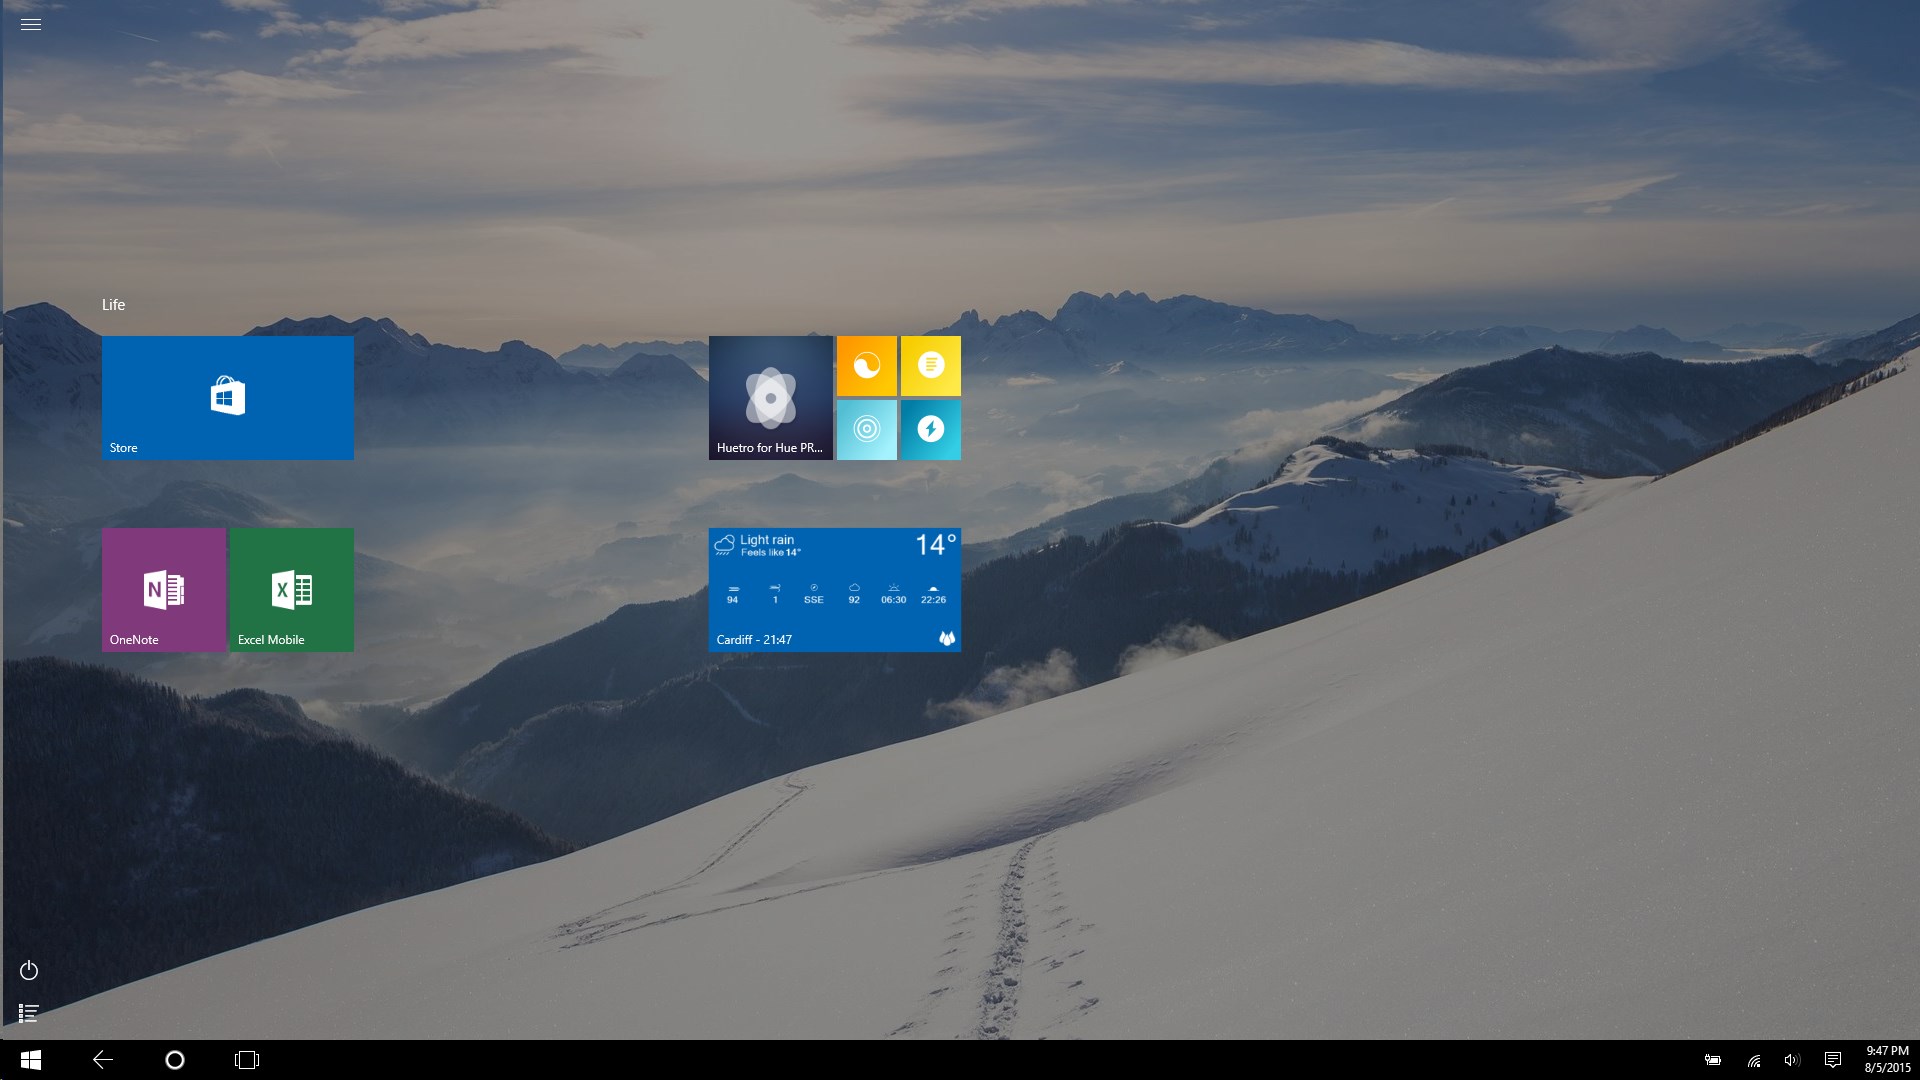Show battery status flyout
Image resolution: width=1920 pixels, height=1080 pixels.
point(1712,1059)
